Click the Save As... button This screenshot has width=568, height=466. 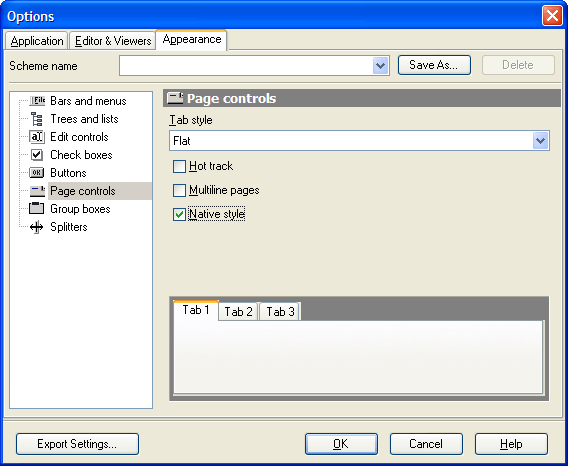[x=434, y=65]
